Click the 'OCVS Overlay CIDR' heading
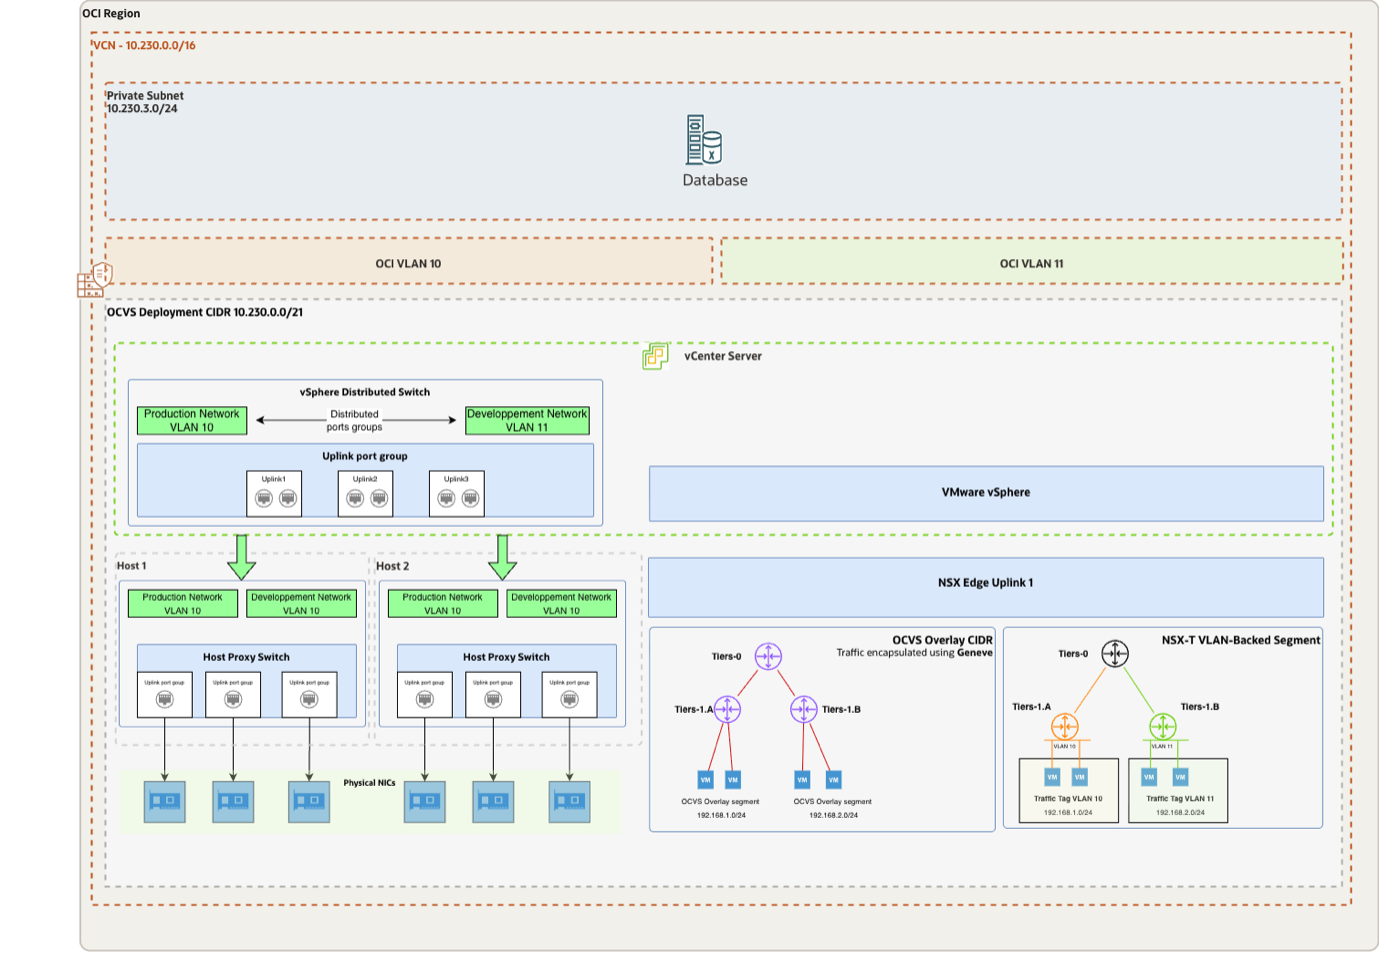 point(943,640)
